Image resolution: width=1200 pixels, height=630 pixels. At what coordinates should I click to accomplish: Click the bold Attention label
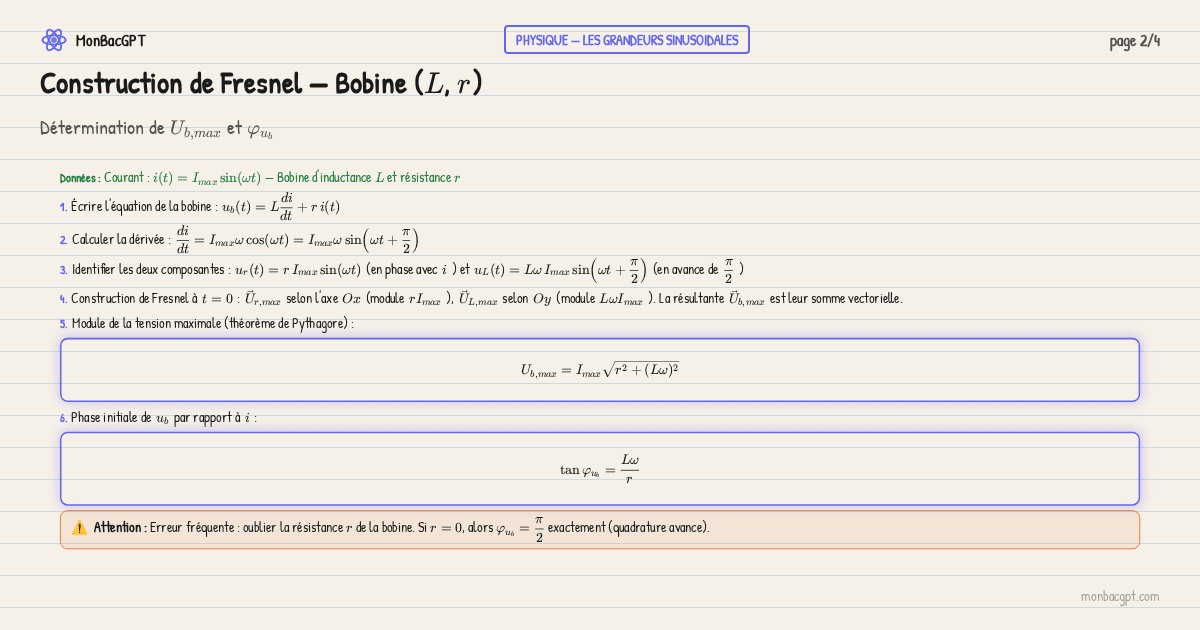pyautogui.click(x=120, y=527)
